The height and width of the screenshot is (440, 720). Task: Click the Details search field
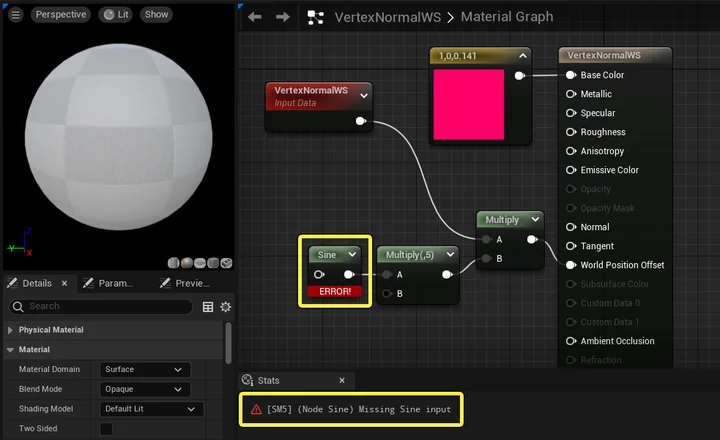(101, 306)
